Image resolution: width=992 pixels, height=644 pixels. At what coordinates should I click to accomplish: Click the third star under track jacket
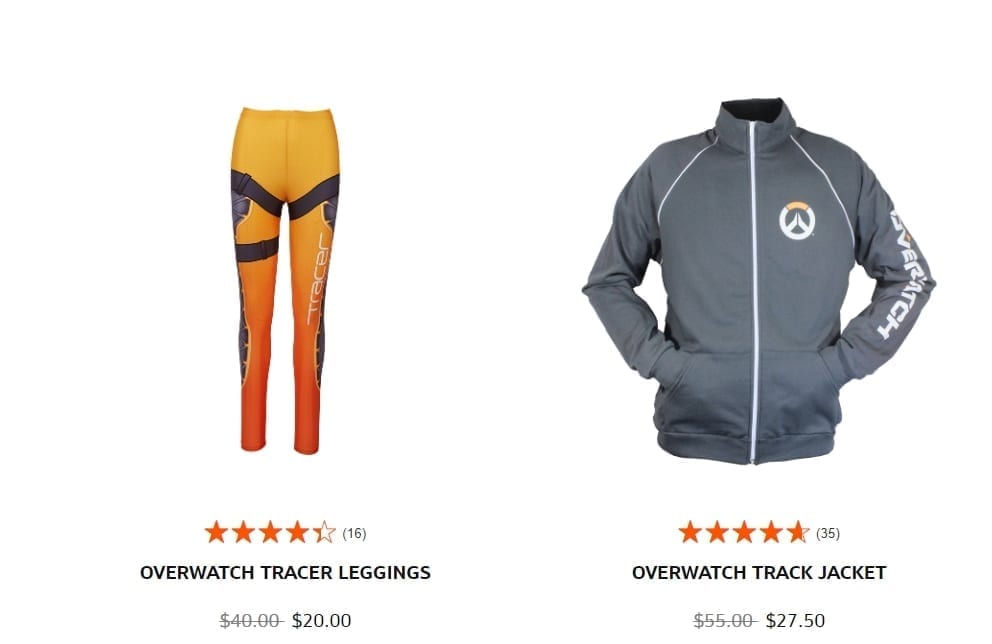click(744, 533)
